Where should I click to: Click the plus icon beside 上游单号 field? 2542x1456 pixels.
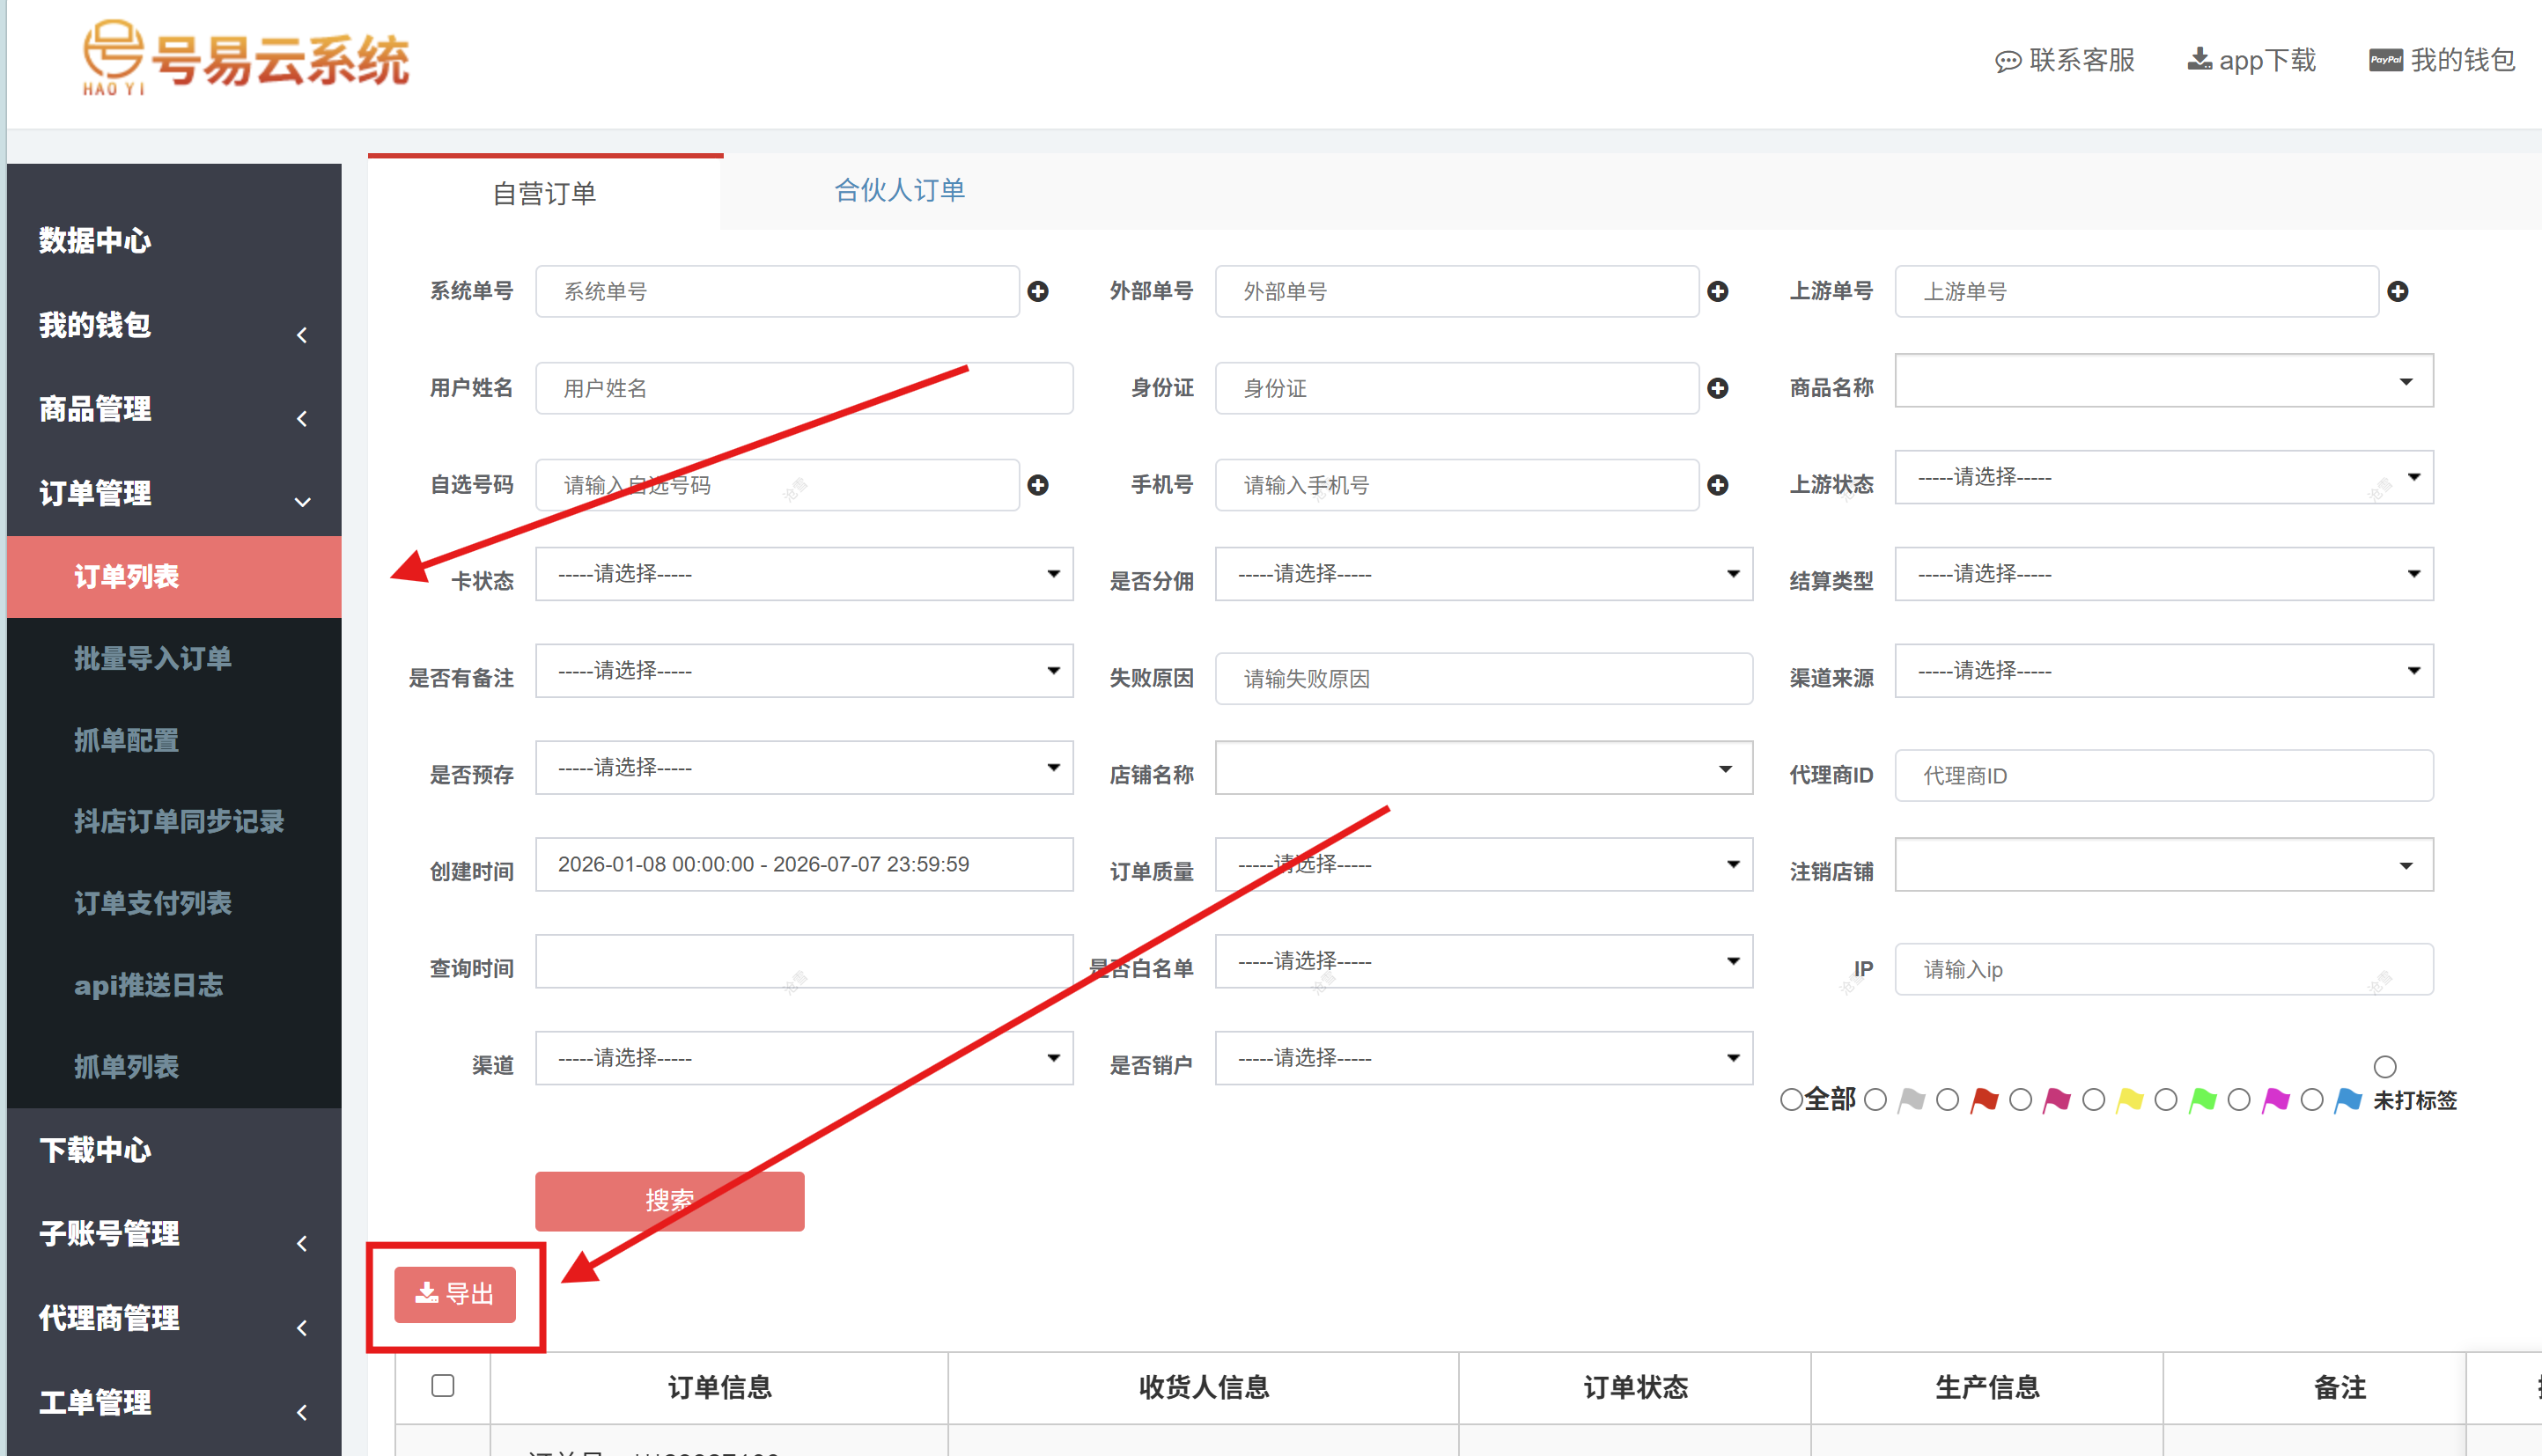tap(2398, 291)
